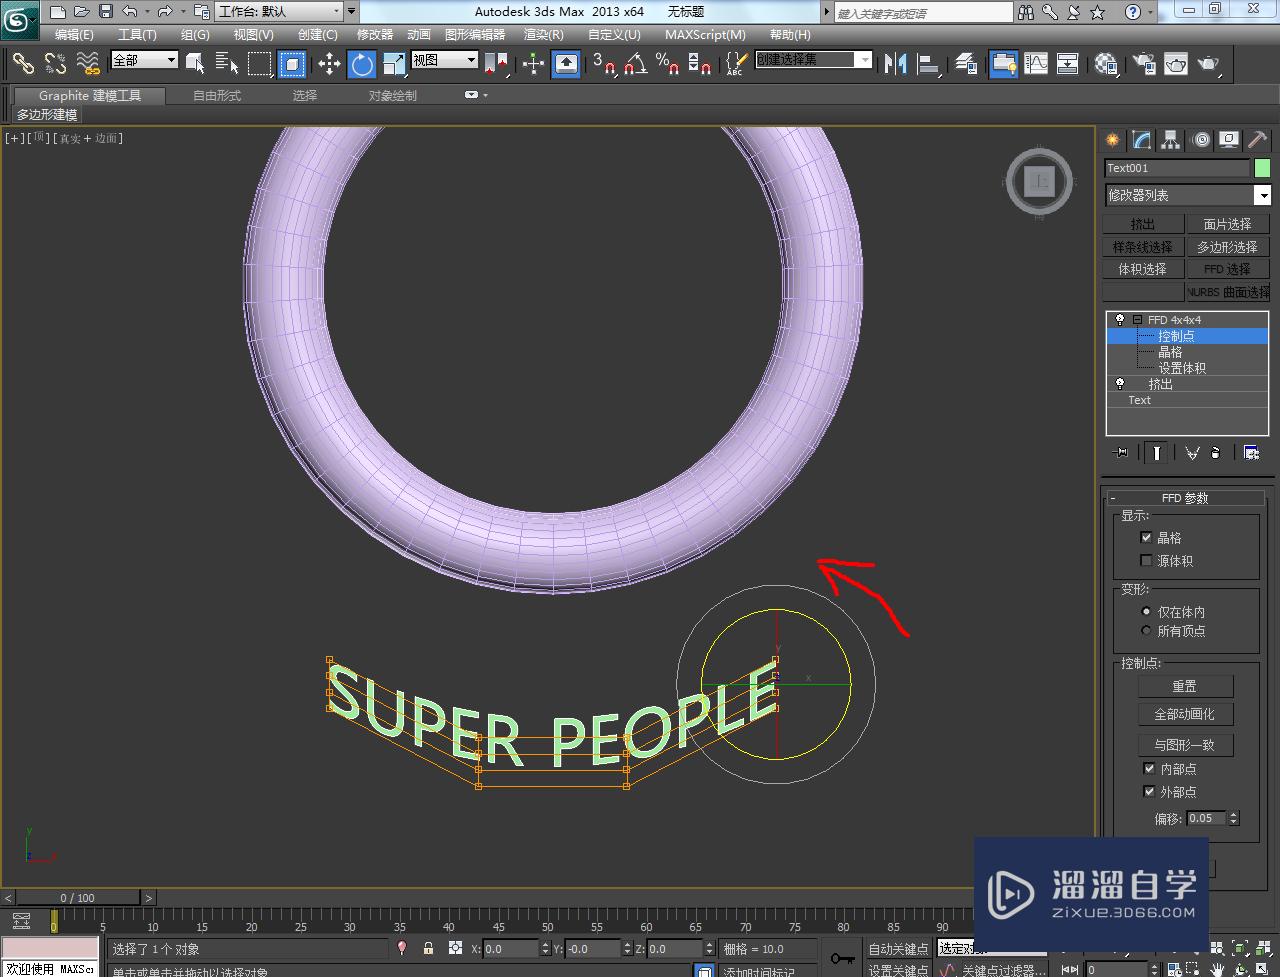Toggle the Angle Snap icon
The width and height of the screenshot is (1280, 977).
tap(635, 64)
